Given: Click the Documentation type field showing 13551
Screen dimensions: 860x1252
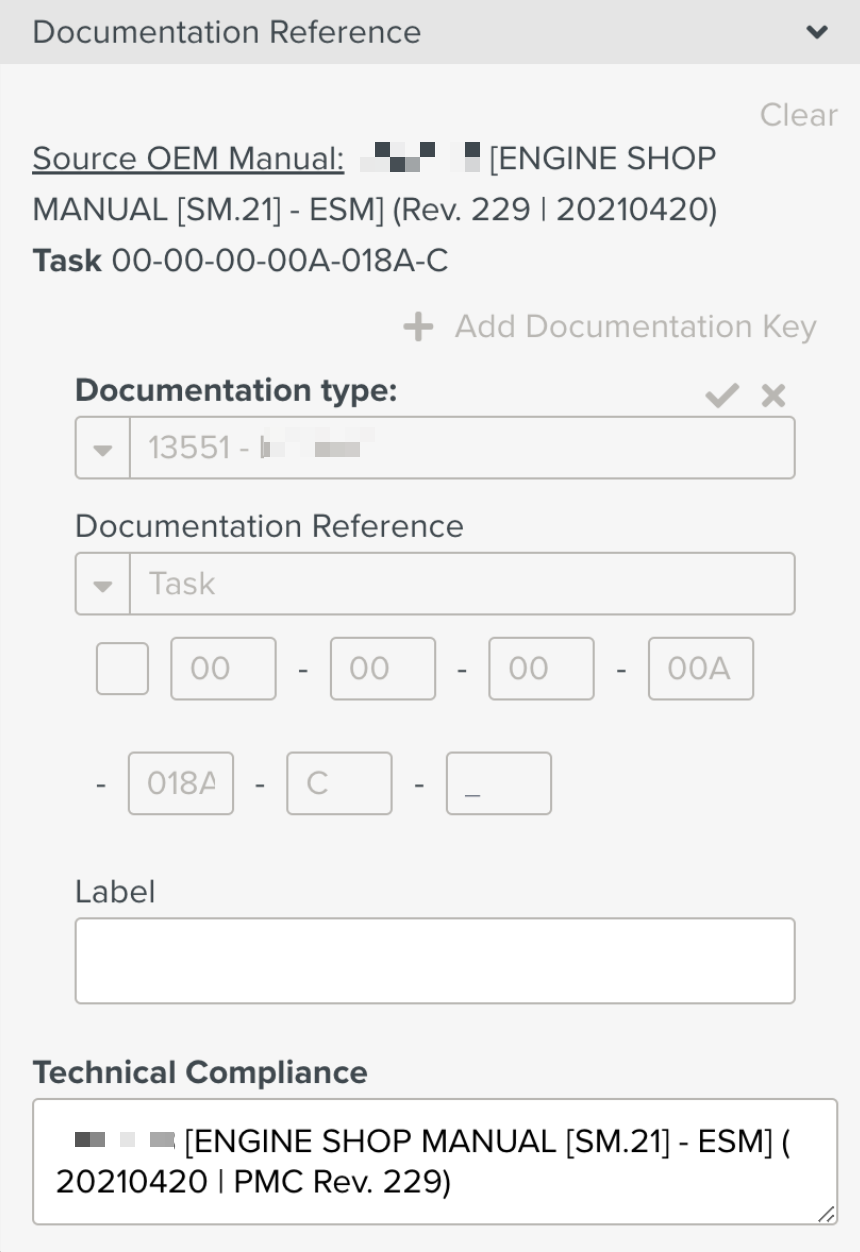Looking at the screenshot, I should 462,448.
